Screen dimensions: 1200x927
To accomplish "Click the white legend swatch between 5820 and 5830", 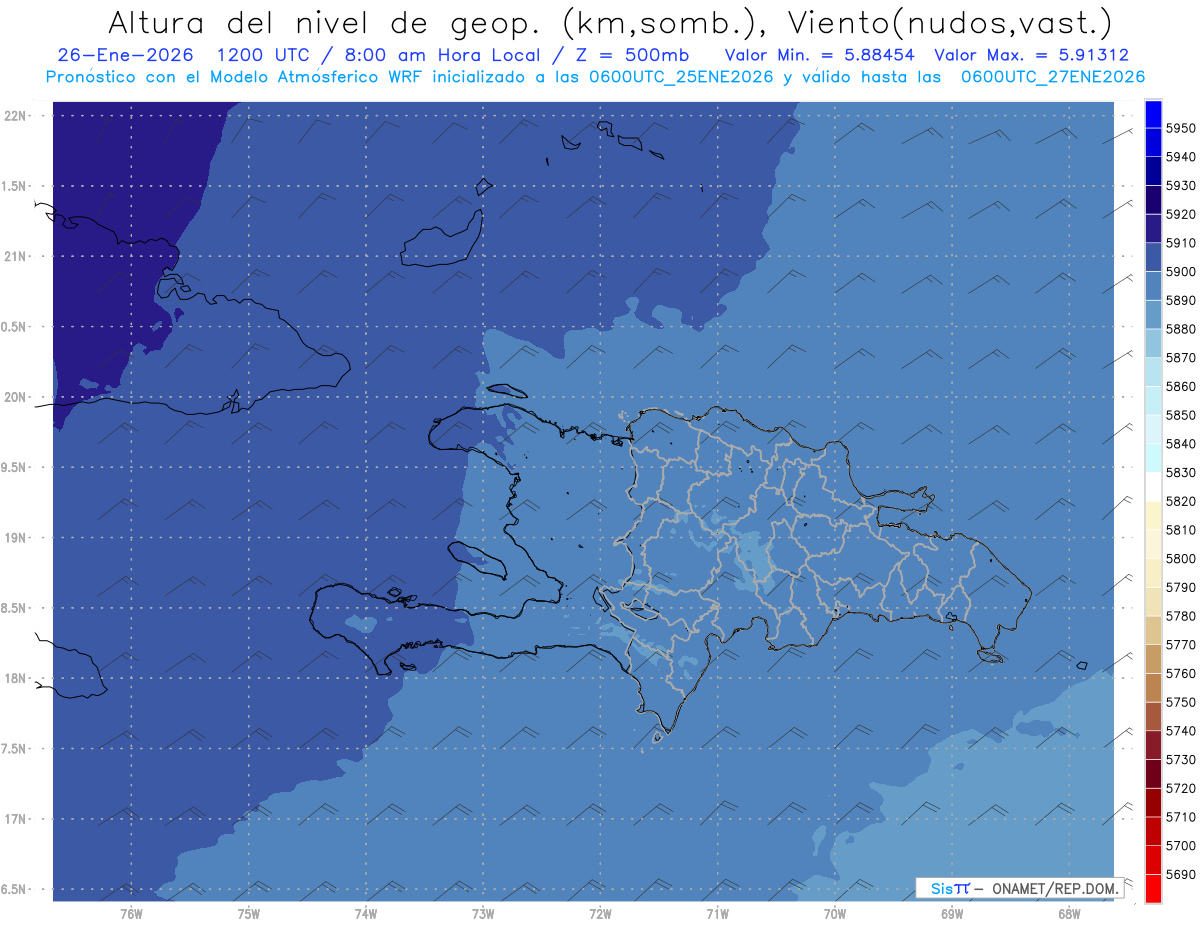I will [1153, 486].
